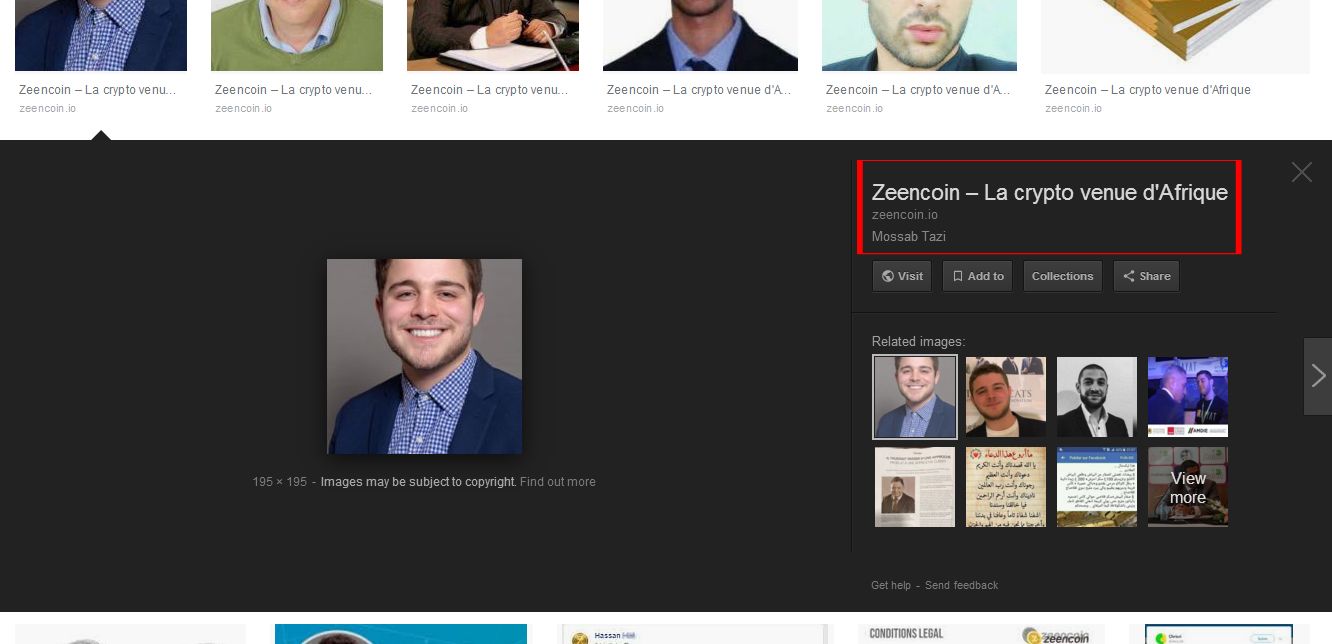This screenshot has height=644, width=1332.
Task: Open the top-row result showing a golden book
Action: [x=1175, y=36]
